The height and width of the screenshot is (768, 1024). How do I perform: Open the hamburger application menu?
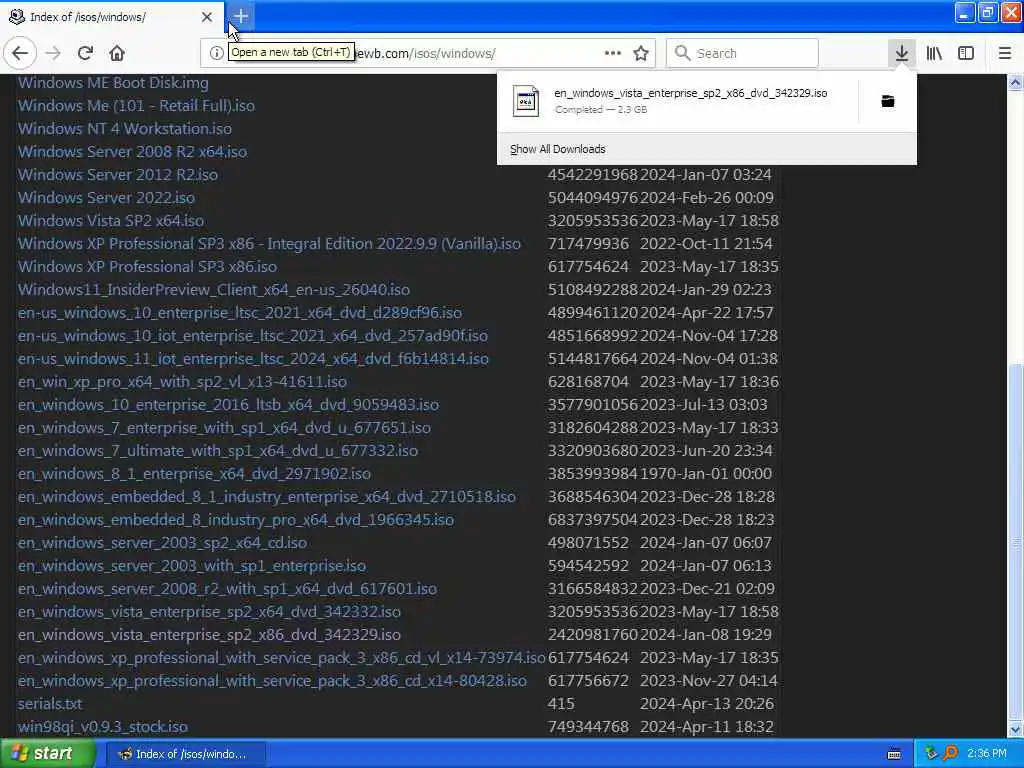(1004, 53)
